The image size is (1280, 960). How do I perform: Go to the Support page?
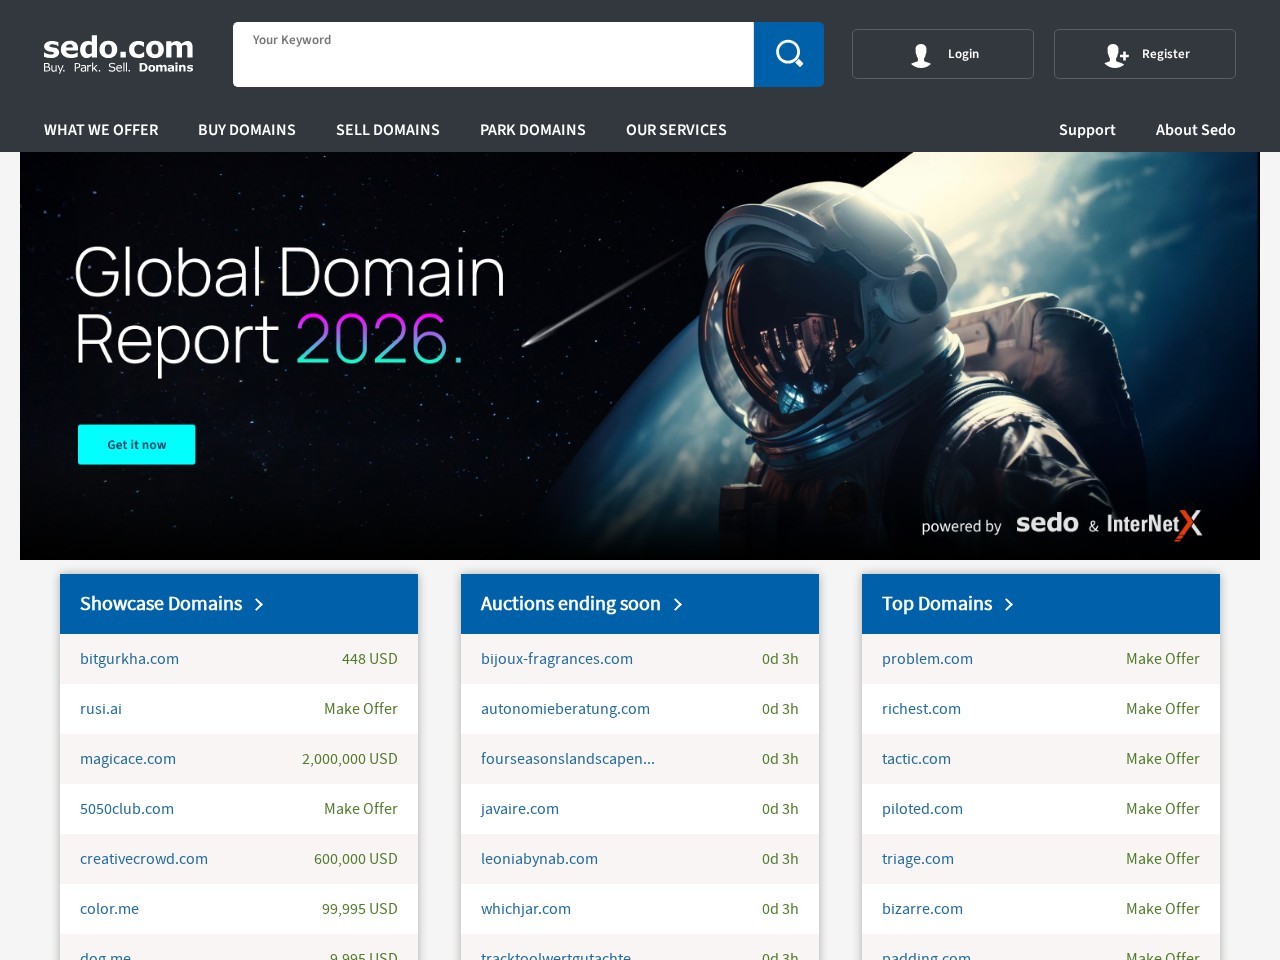tap(1087, 130)
